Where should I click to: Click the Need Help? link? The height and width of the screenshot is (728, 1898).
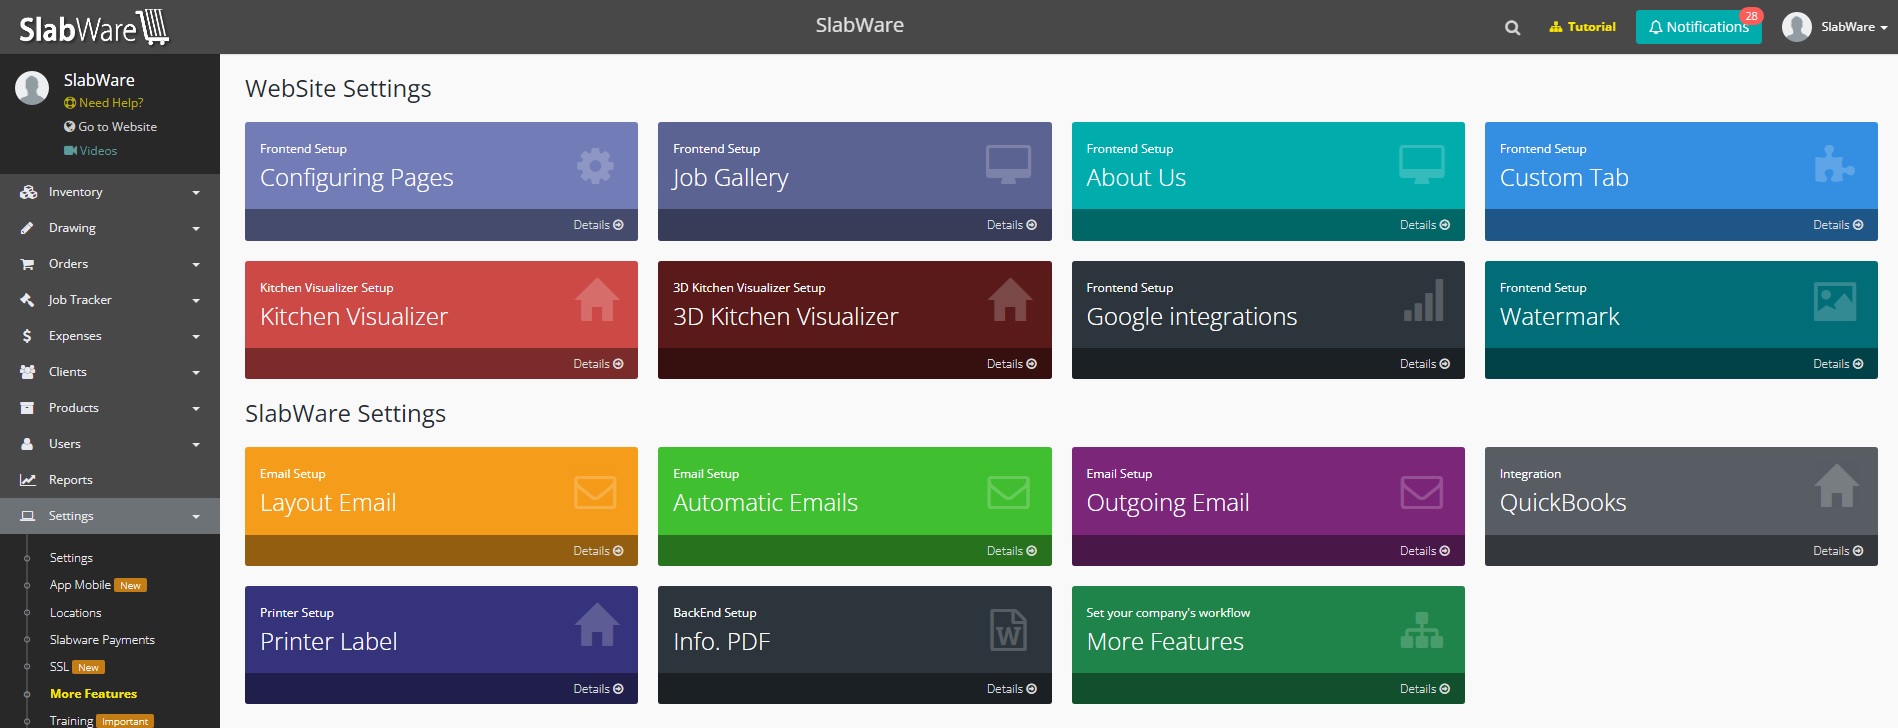[x=104, y=103]
